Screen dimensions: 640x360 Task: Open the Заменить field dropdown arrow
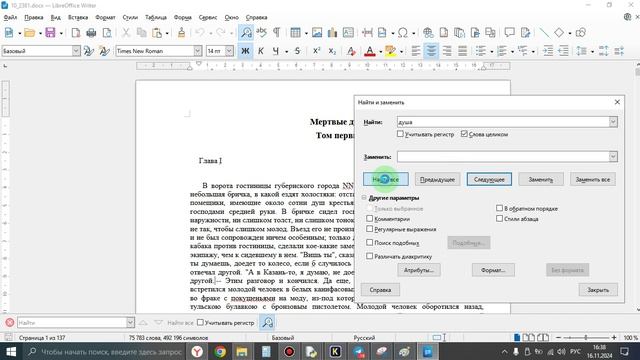click(x=613, y=156)
